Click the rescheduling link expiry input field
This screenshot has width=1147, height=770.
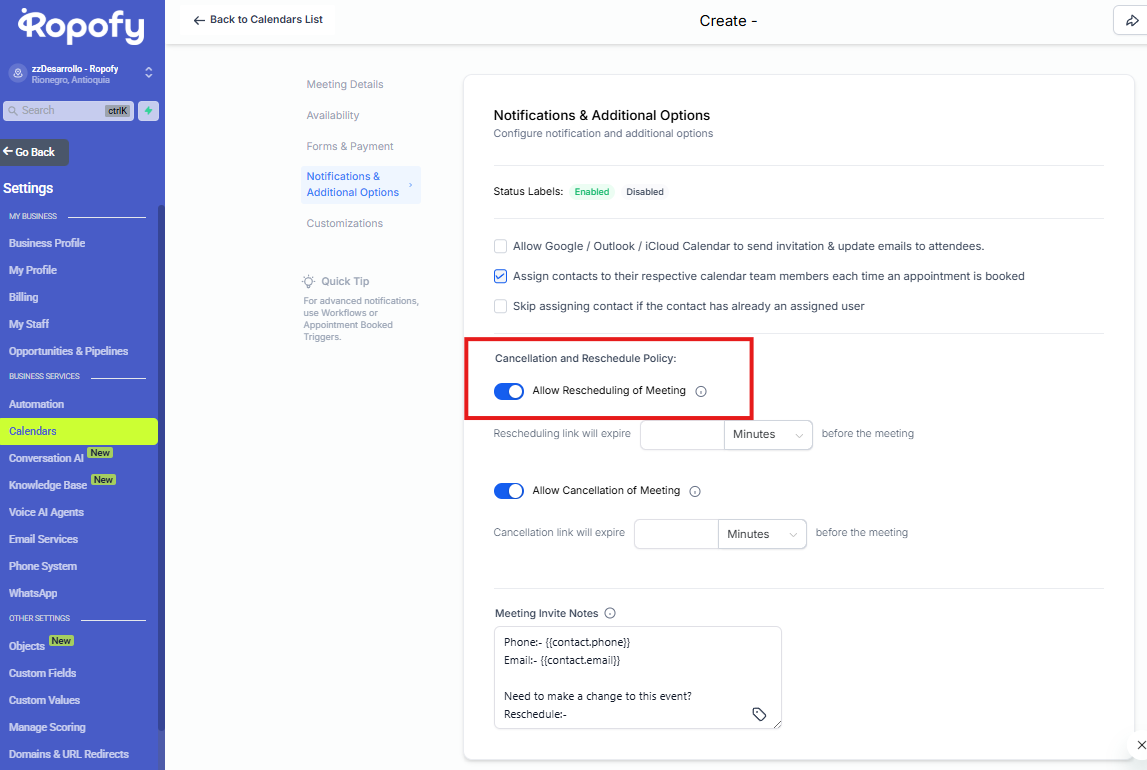(x=682, y=435)
